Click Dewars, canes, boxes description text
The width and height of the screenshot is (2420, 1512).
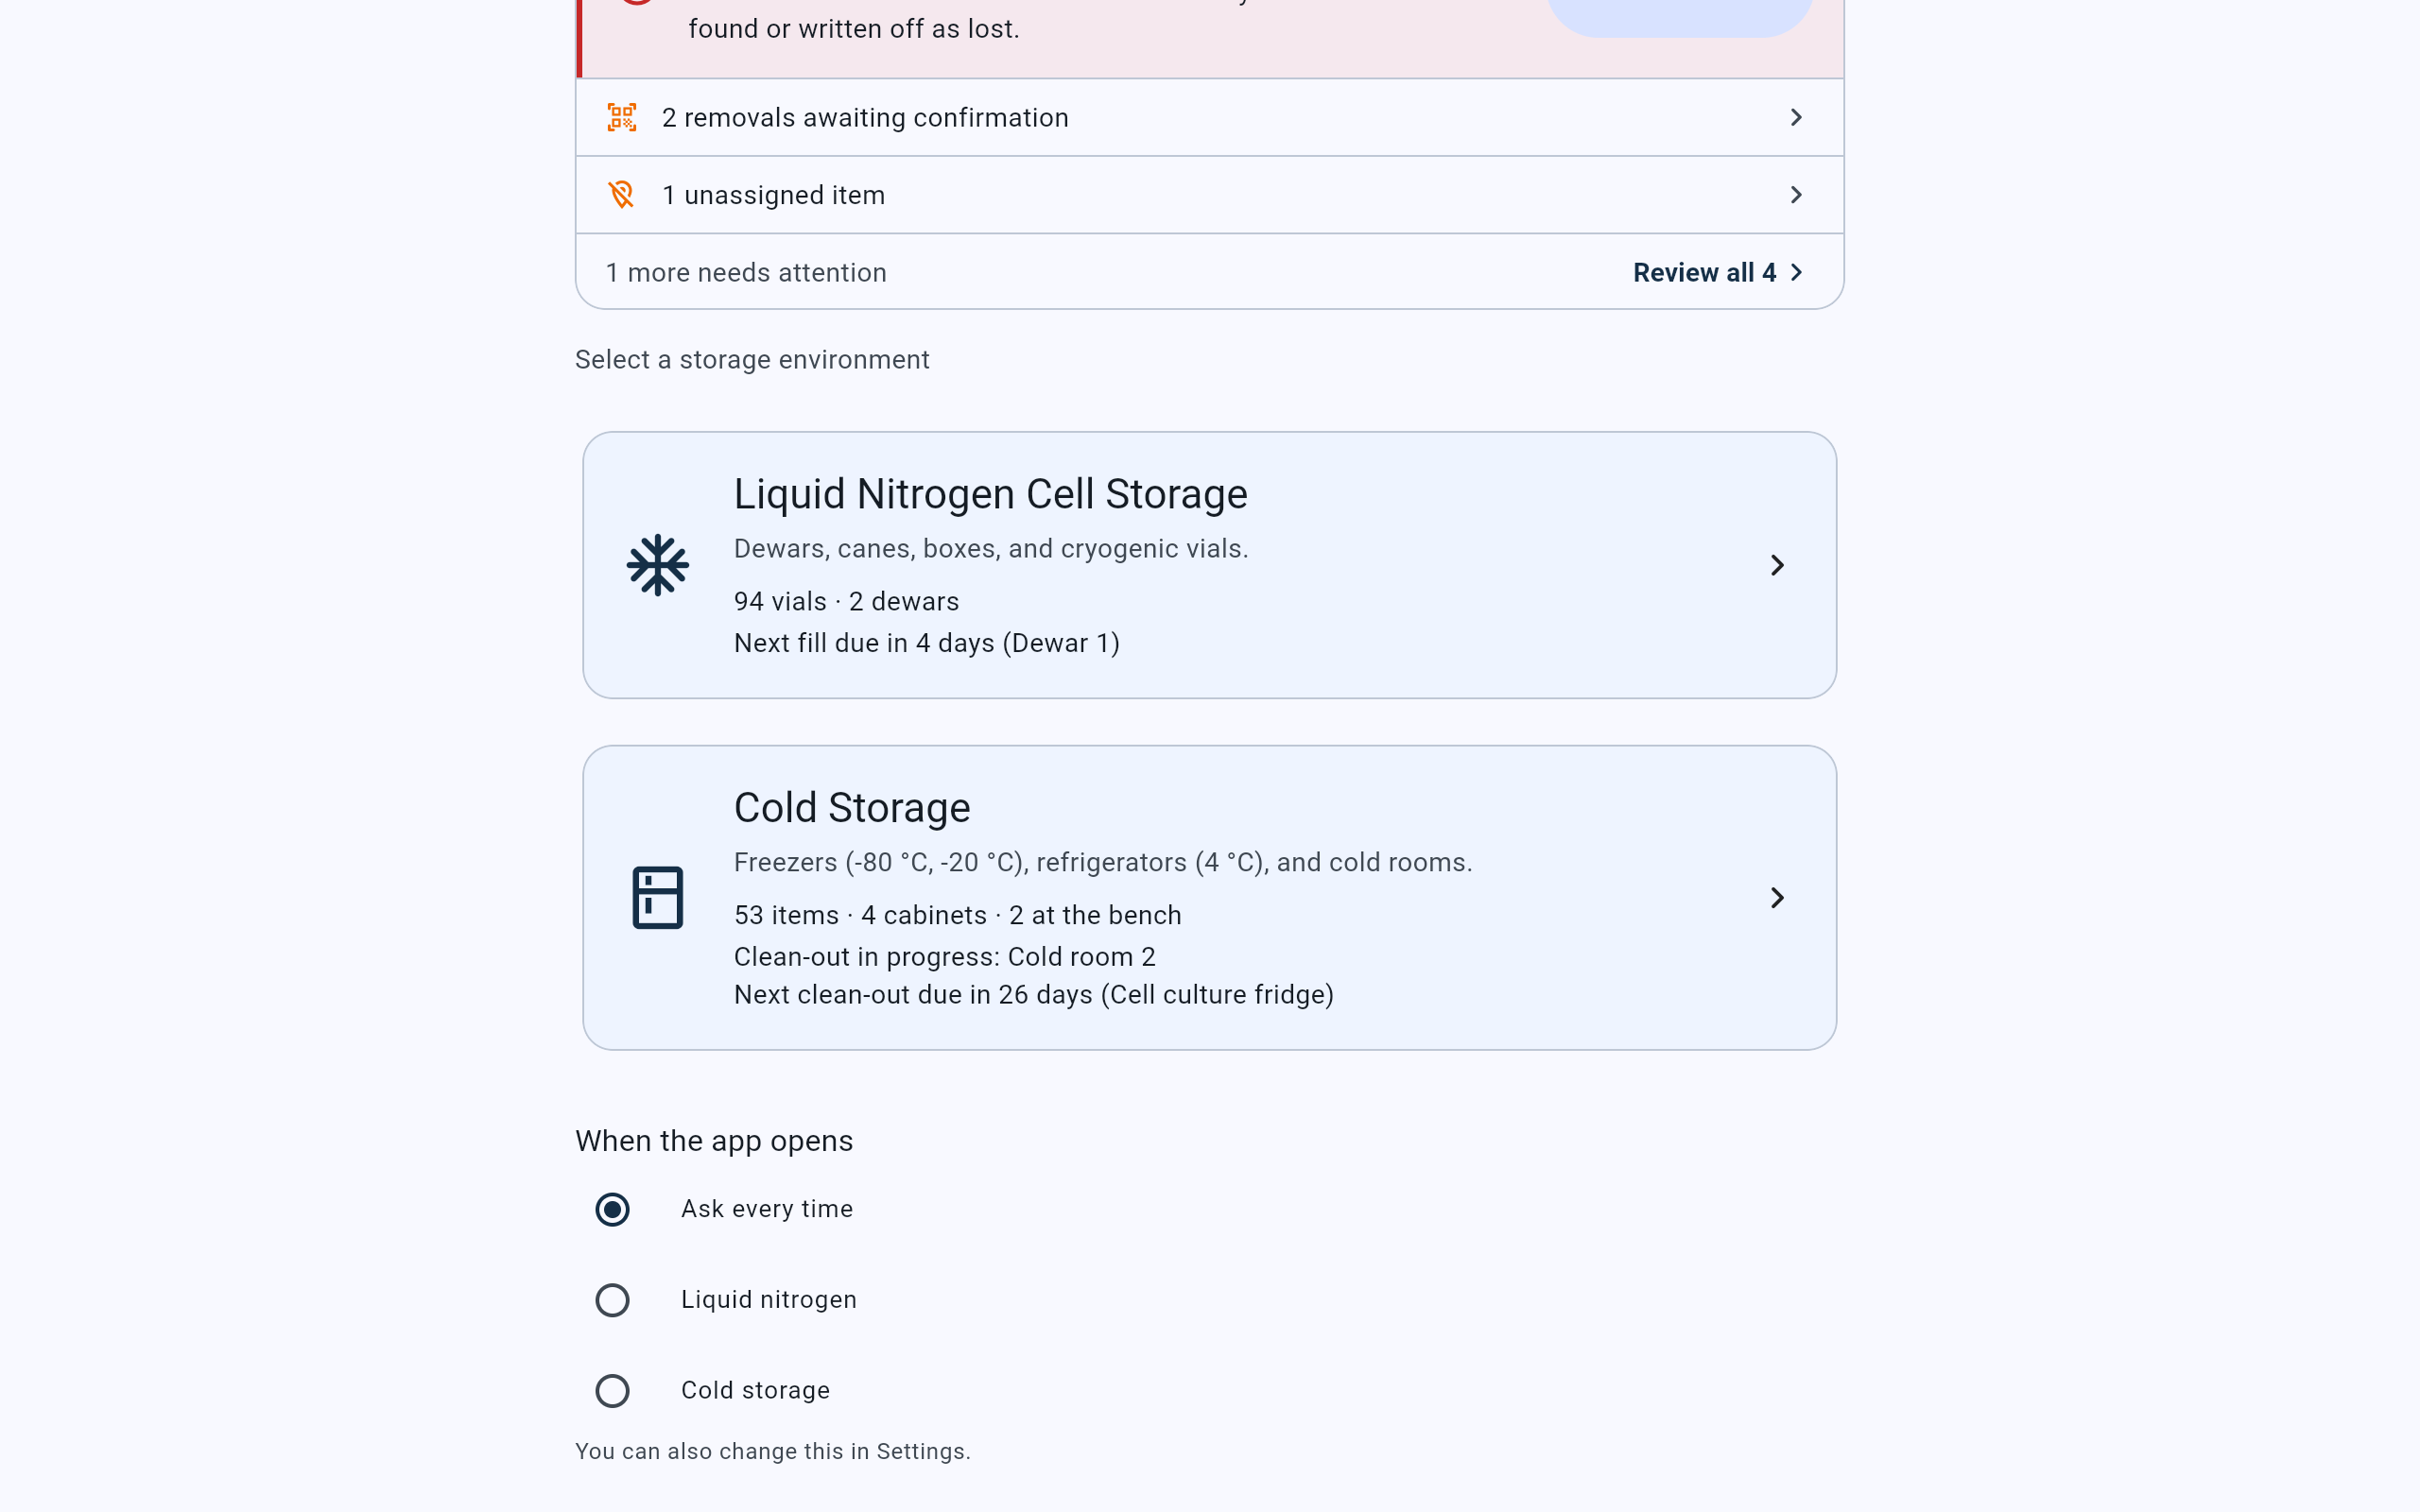(991, 548)
